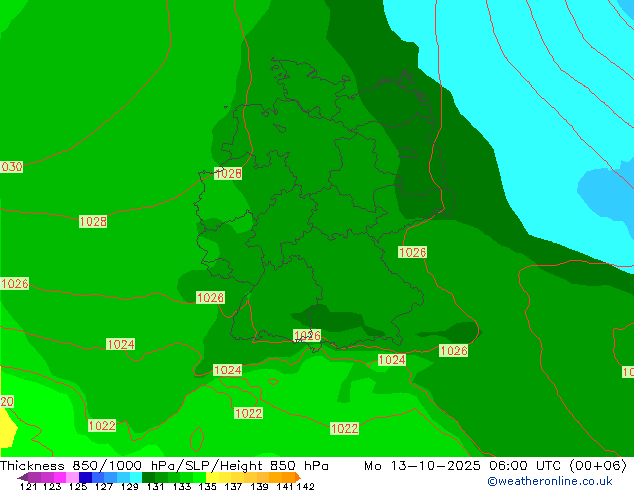Click the legend value 127
634x490 pixels.
(x=104, y=486)
